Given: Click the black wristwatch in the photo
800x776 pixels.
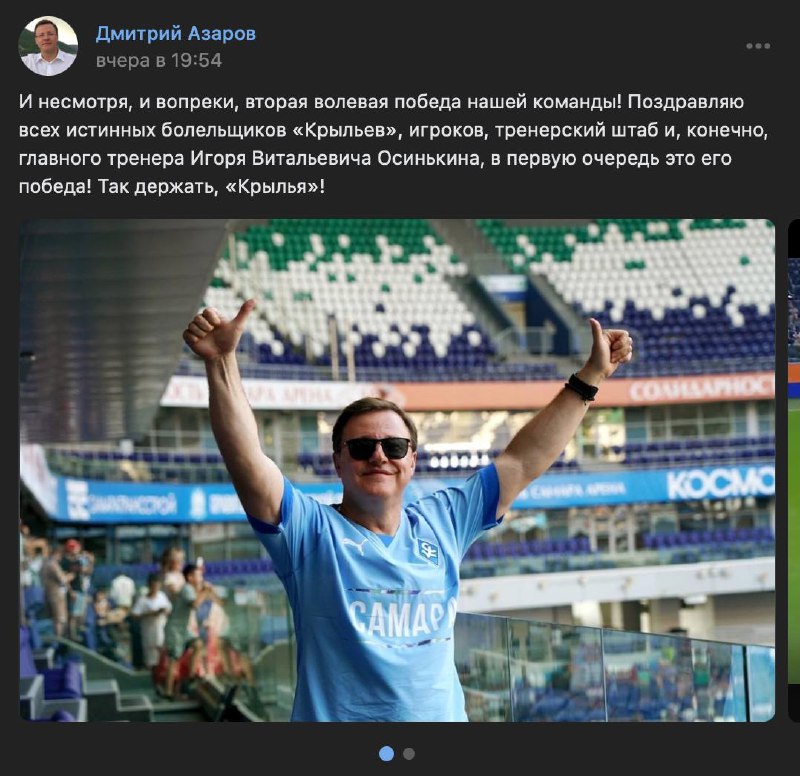Looking at the screenshot, I should (582, 388).
